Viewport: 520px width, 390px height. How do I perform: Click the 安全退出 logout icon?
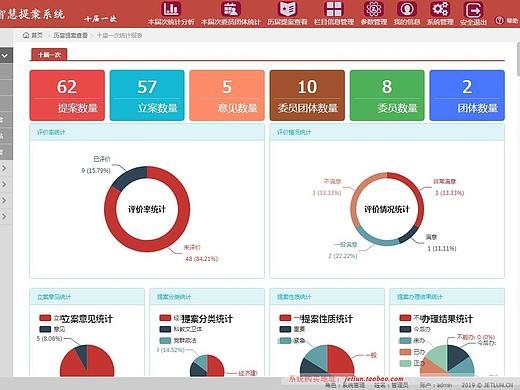(473, 9)
